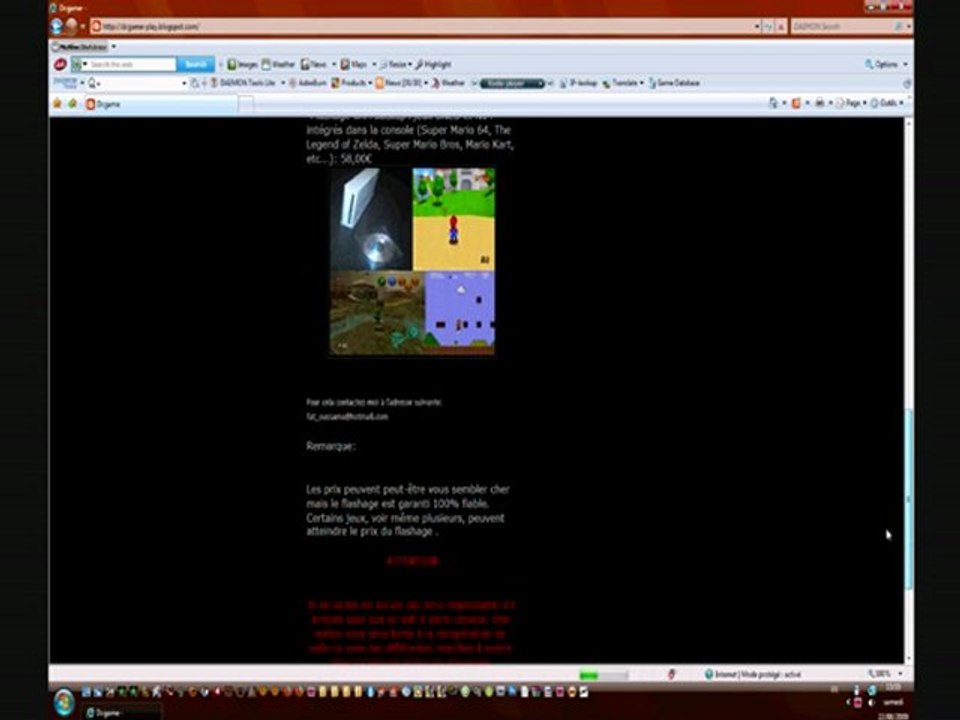Click the page loading progress bar
960x720 pixels.
pyautogui.click(x=604, y=675)
